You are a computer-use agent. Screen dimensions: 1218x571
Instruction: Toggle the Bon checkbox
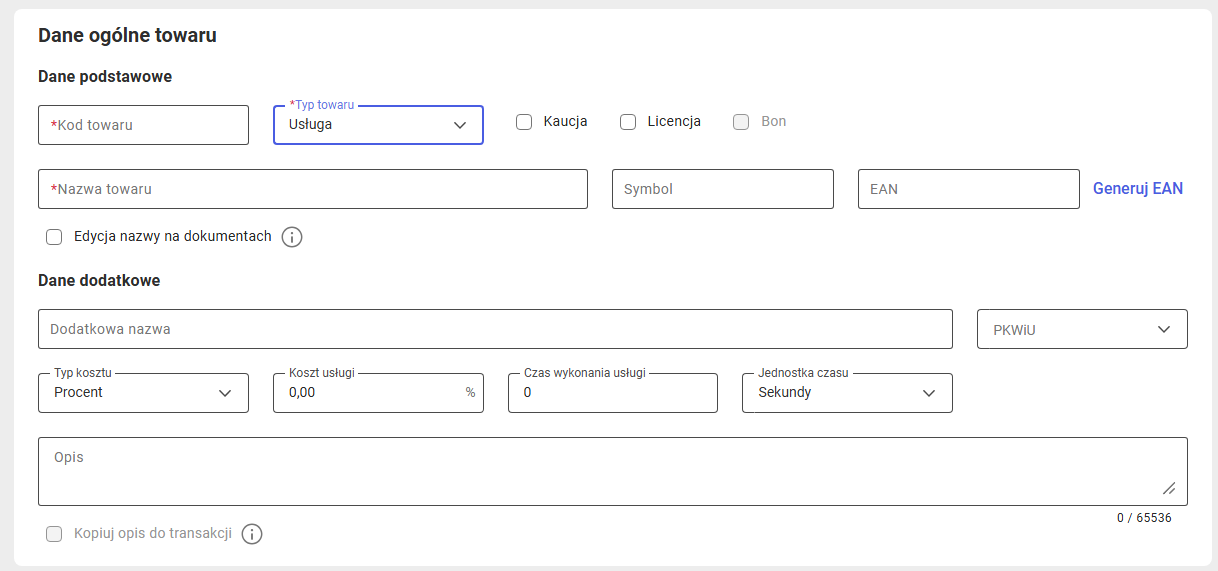[741, 122]
